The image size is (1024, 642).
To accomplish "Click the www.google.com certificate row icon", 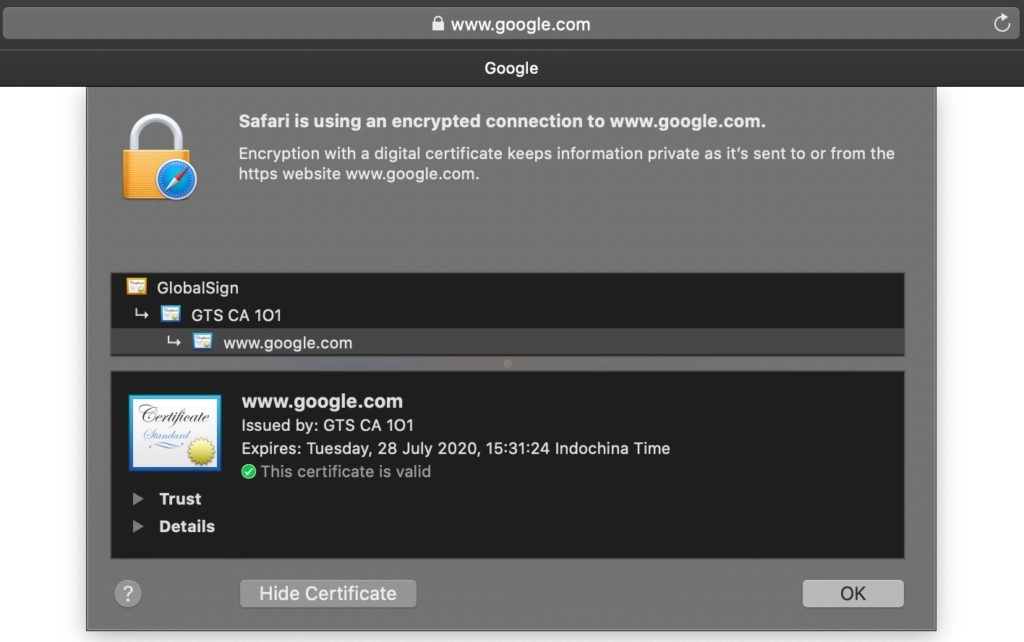I will coord(202,342).
